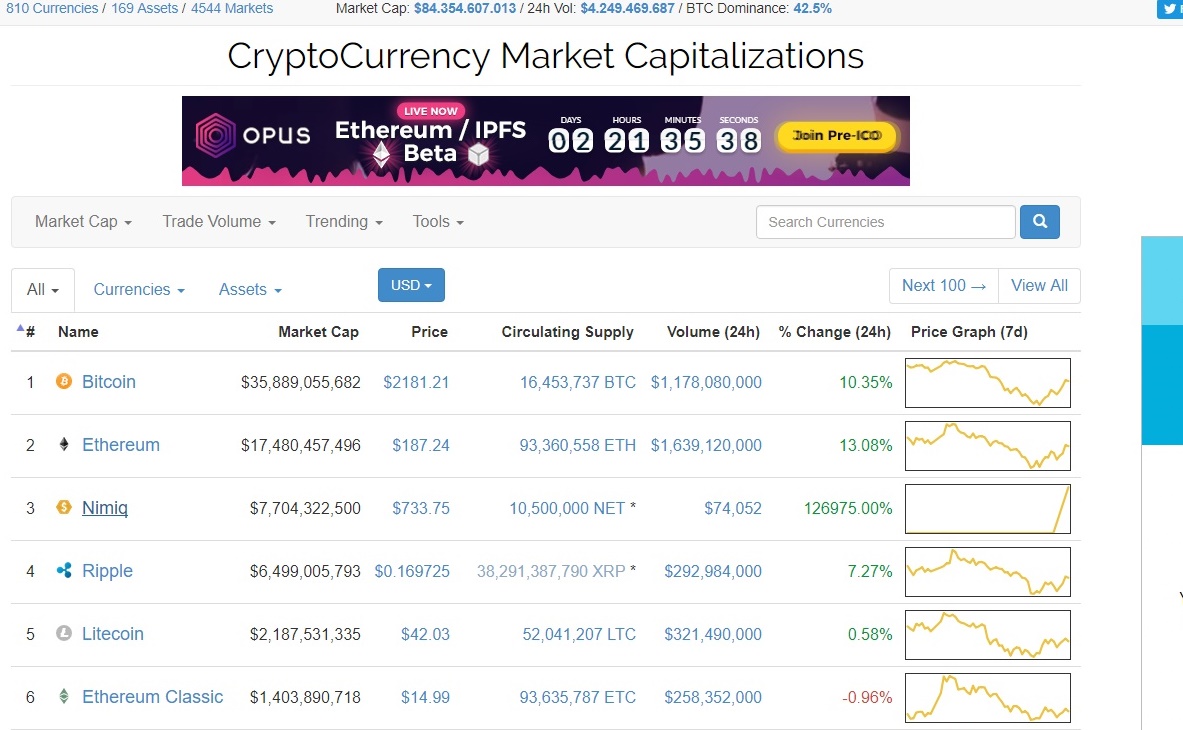Click the search magnifier icon

coord(1039,221)
